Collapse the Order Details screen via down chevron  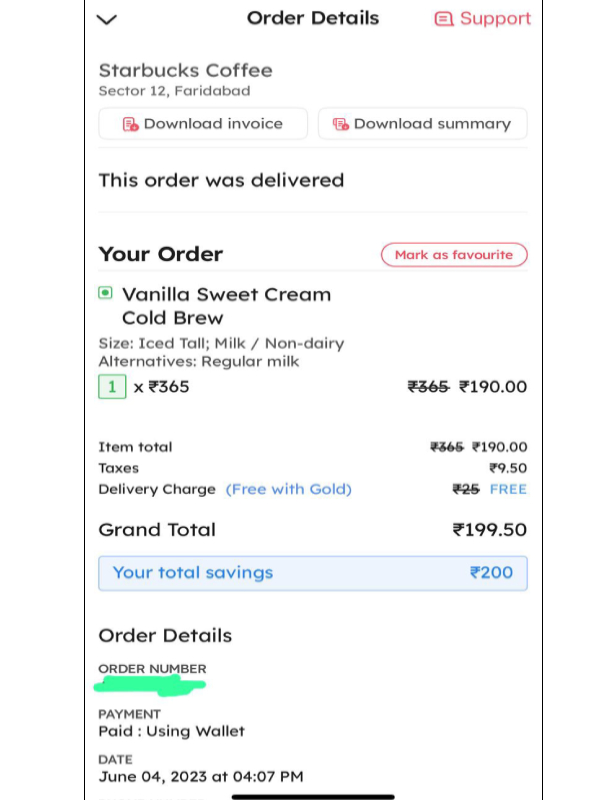tap(106, 20)
